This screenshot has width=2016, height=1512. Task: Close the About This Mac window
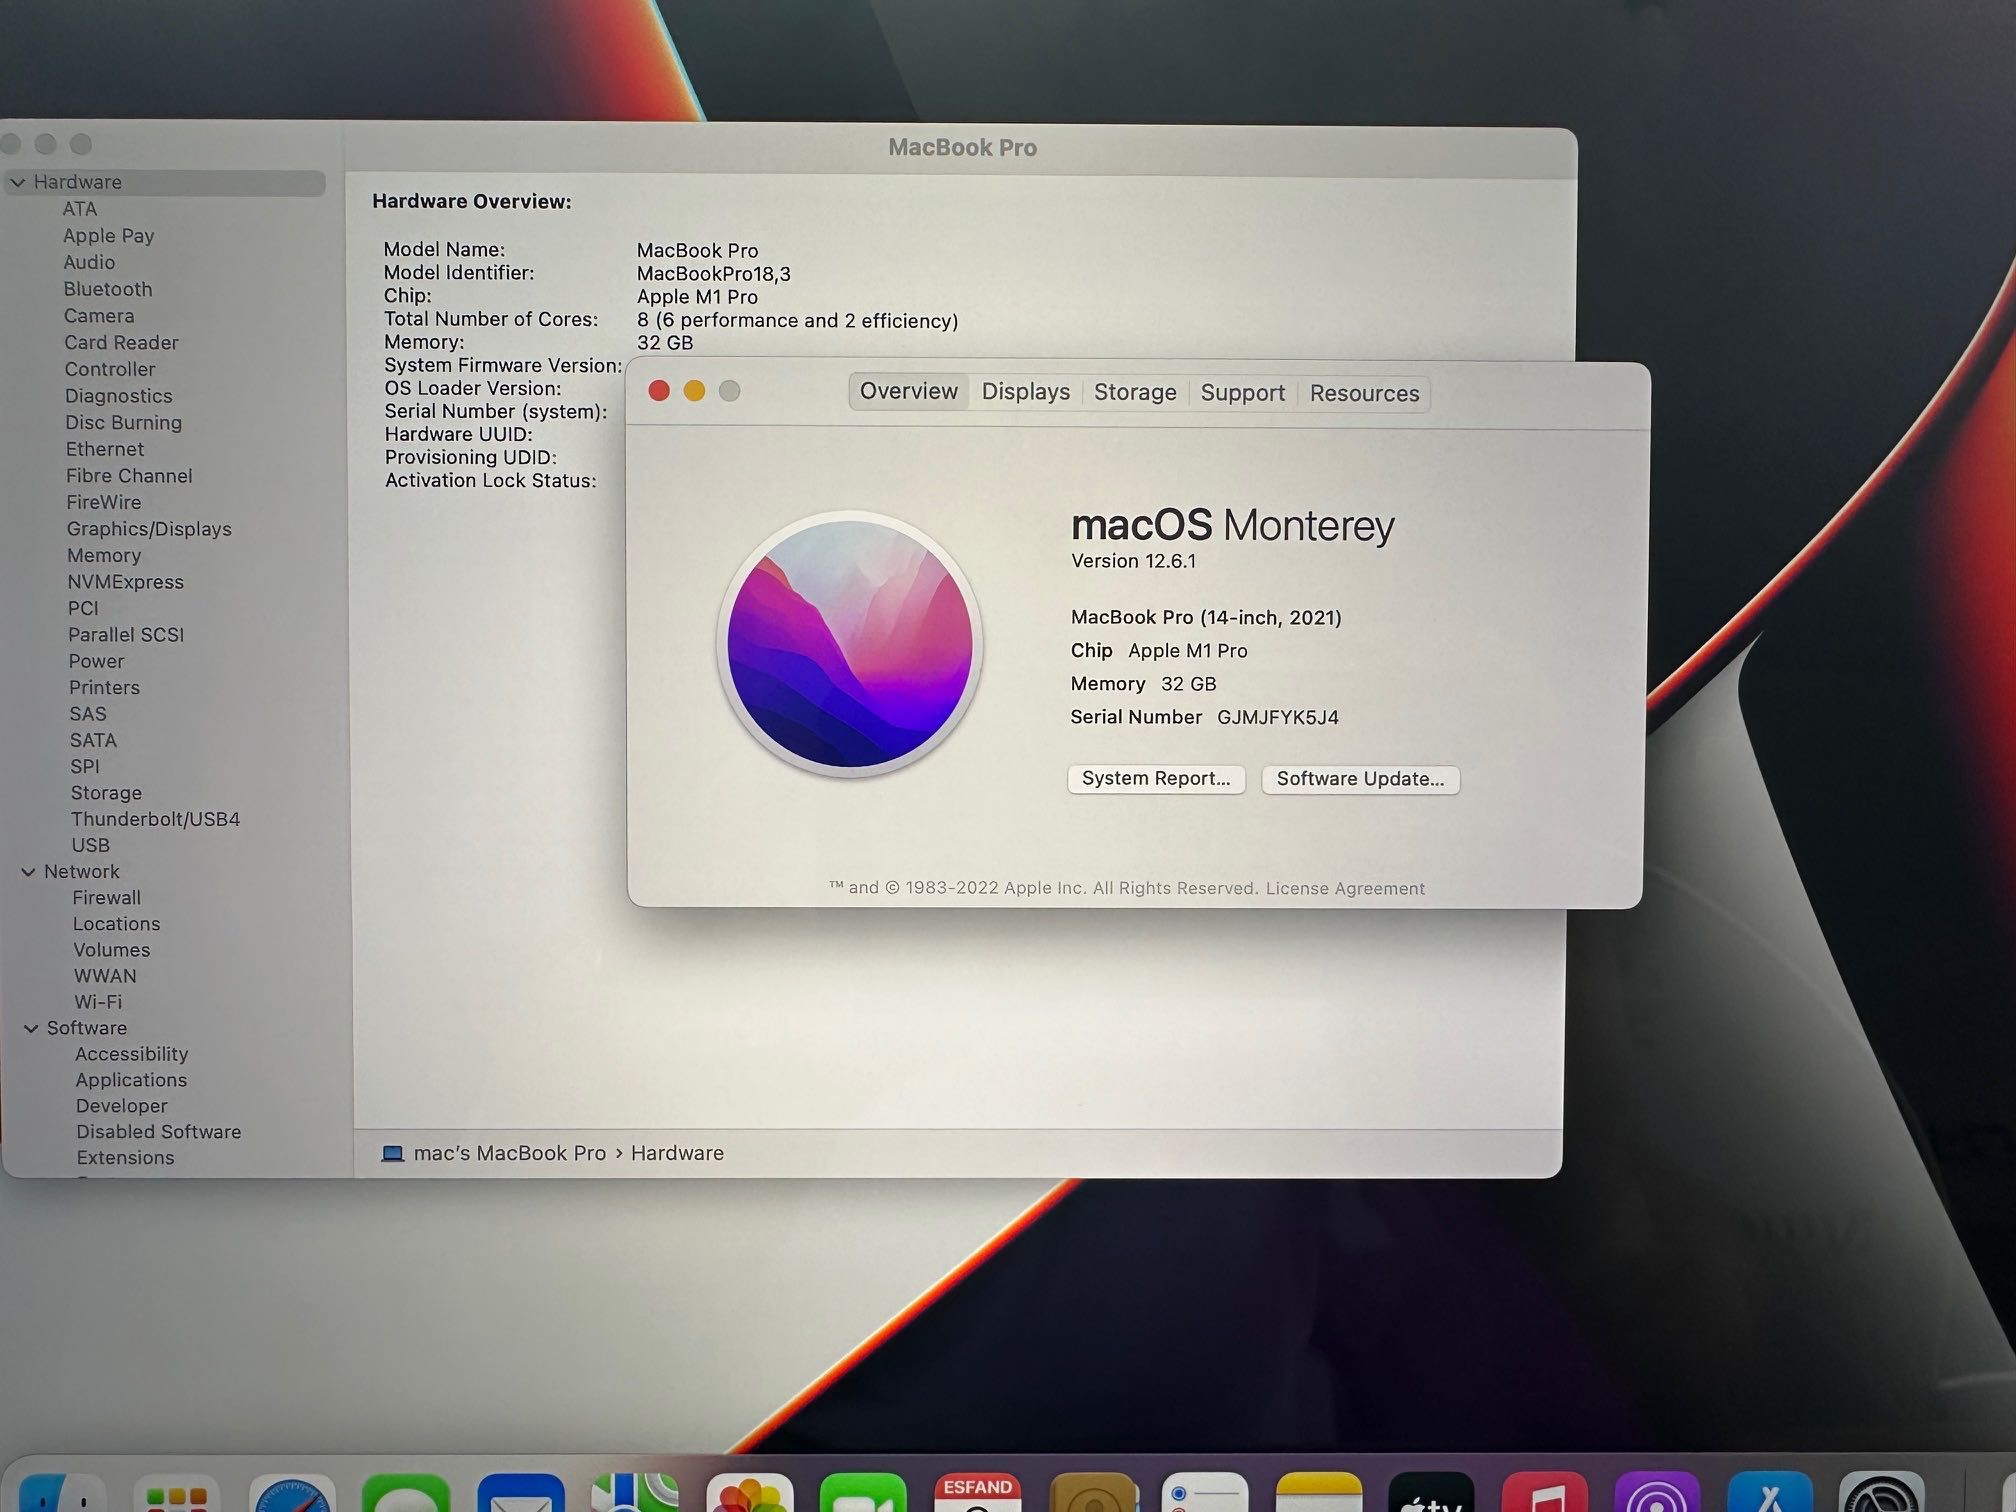click(659, 391)
